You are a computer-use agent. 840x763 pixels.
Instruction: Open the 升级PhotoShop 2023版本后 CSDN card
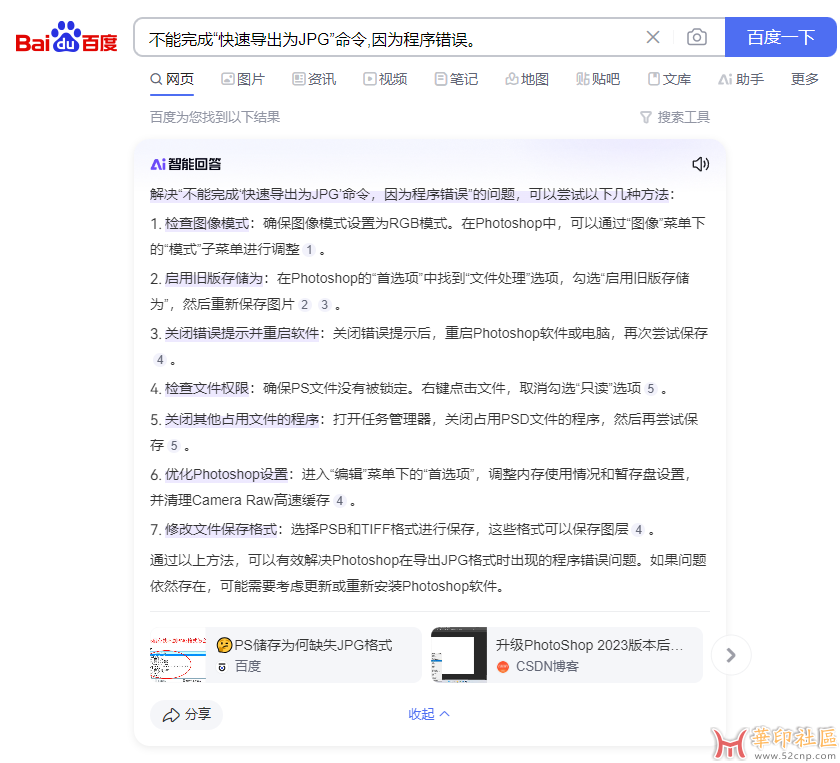[567, 655]
